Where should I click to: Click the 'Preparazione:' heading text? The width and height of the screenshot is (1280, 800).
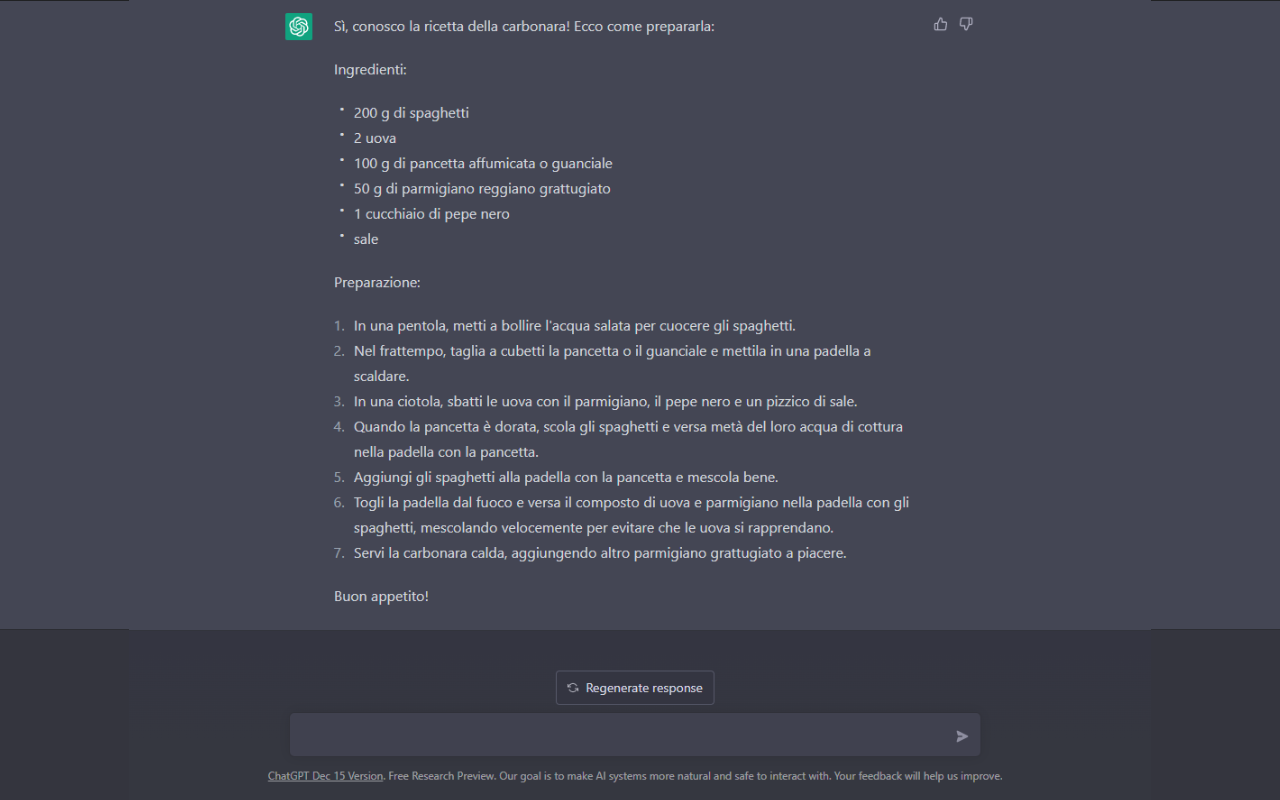tap(377, 282)
